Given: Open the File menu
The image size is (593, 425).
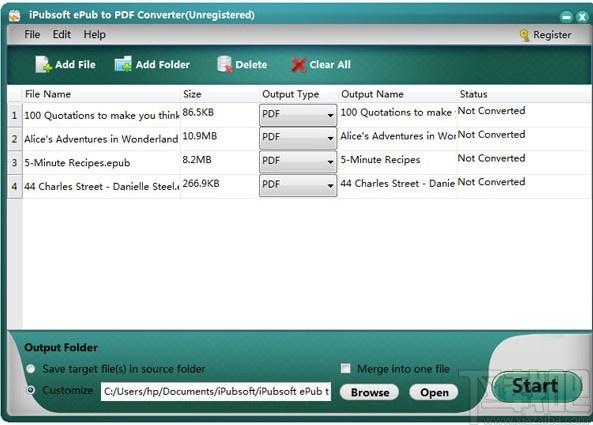Looking at the screenshot, I should pos(32,34).
